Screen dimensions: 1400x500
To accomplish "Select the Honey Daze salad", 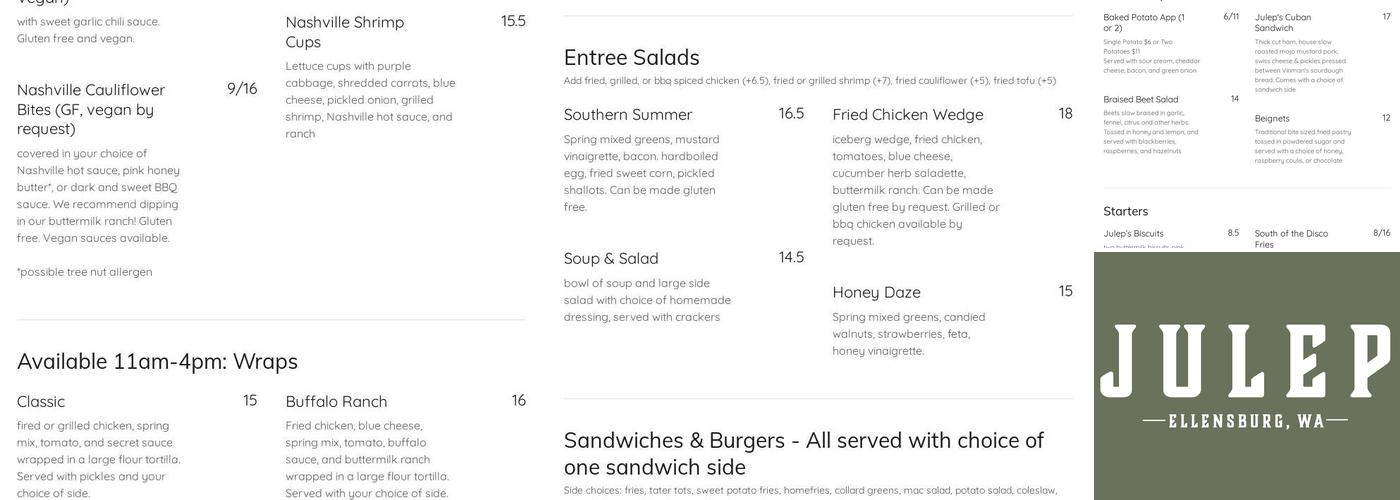I will coord(876,292).
